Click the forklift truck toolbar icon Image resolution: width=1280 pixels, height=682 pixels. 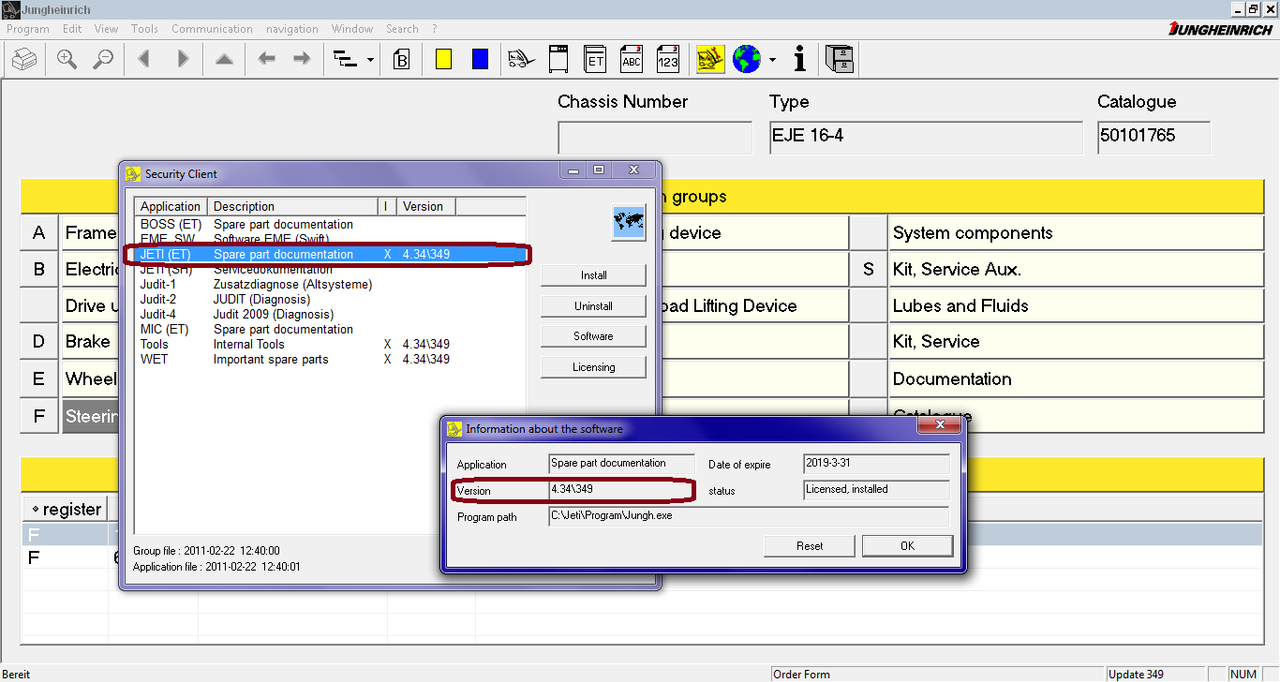point(522,60)
